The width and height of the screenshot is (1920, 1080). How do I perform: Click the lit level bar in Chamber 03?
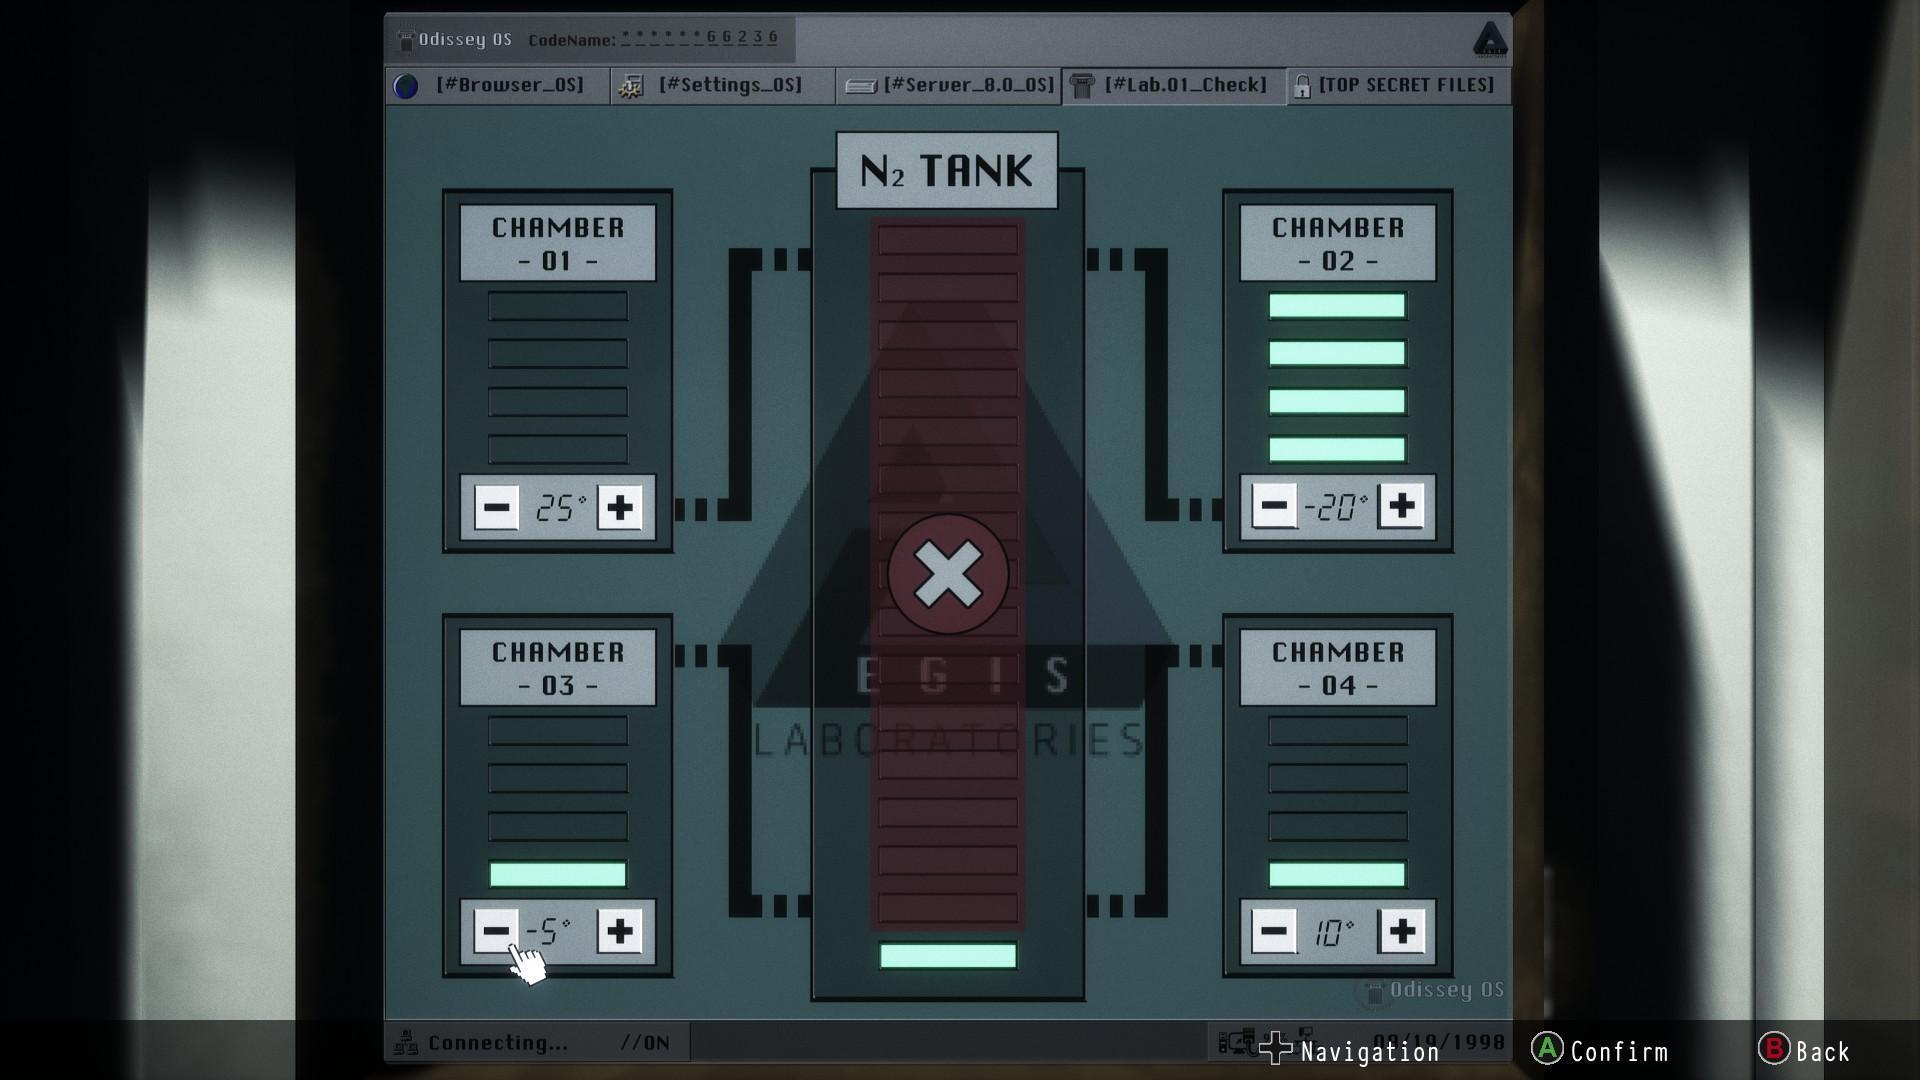(x=558, y=875)
